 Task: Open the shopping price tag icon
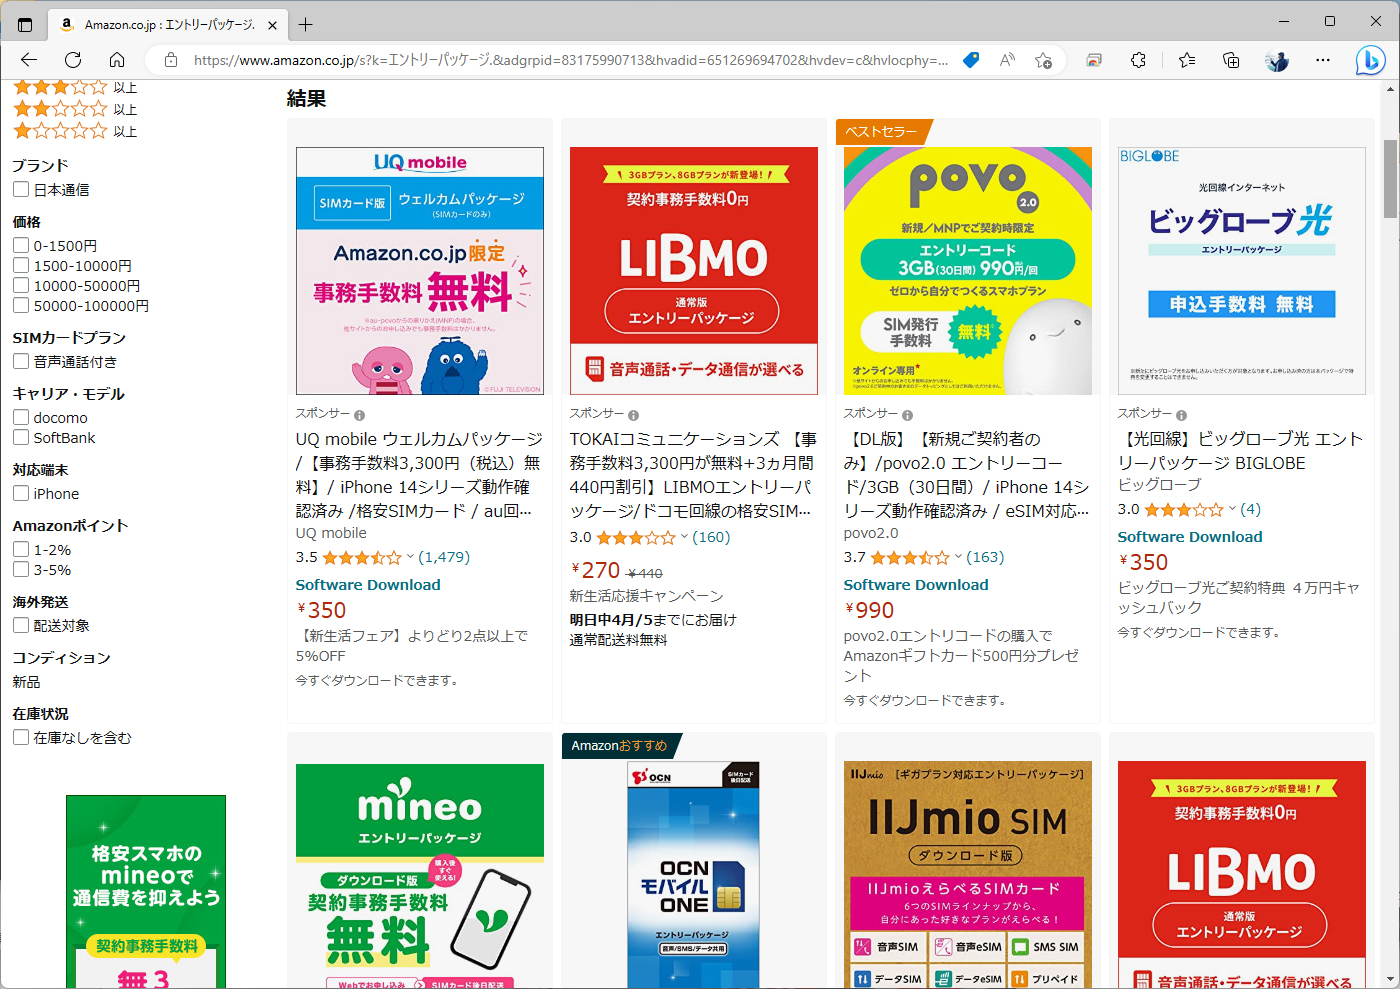(970, 60)
